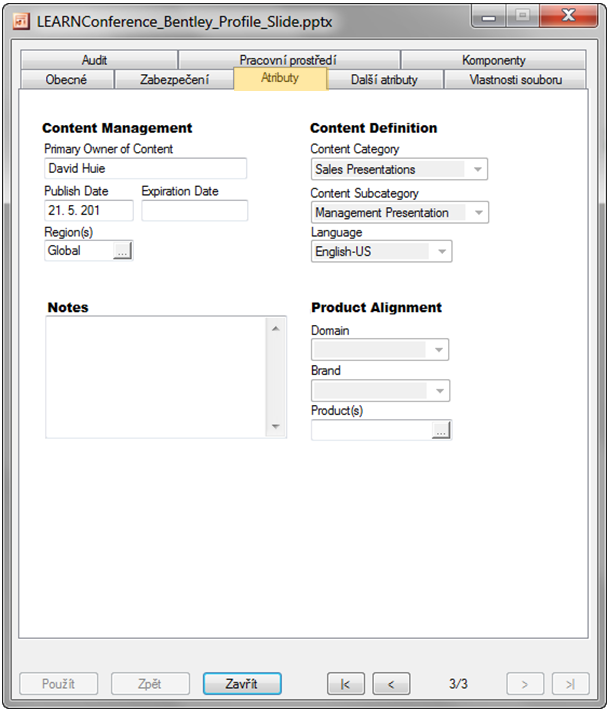
Task: Switch to the Obecné tab
Action: 66,80
